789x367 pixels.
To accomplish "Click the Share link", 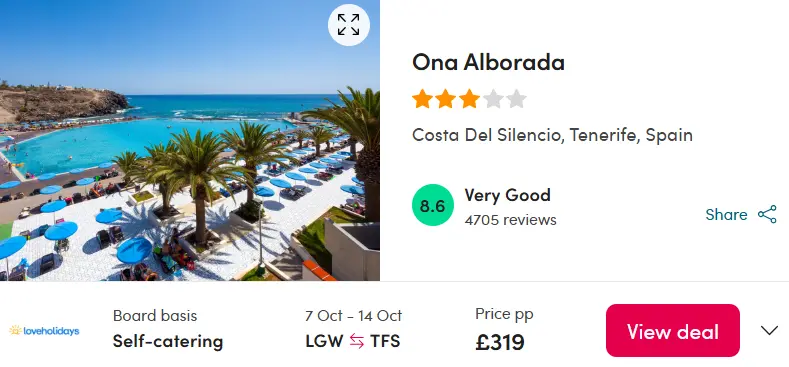I will [726, 214].
